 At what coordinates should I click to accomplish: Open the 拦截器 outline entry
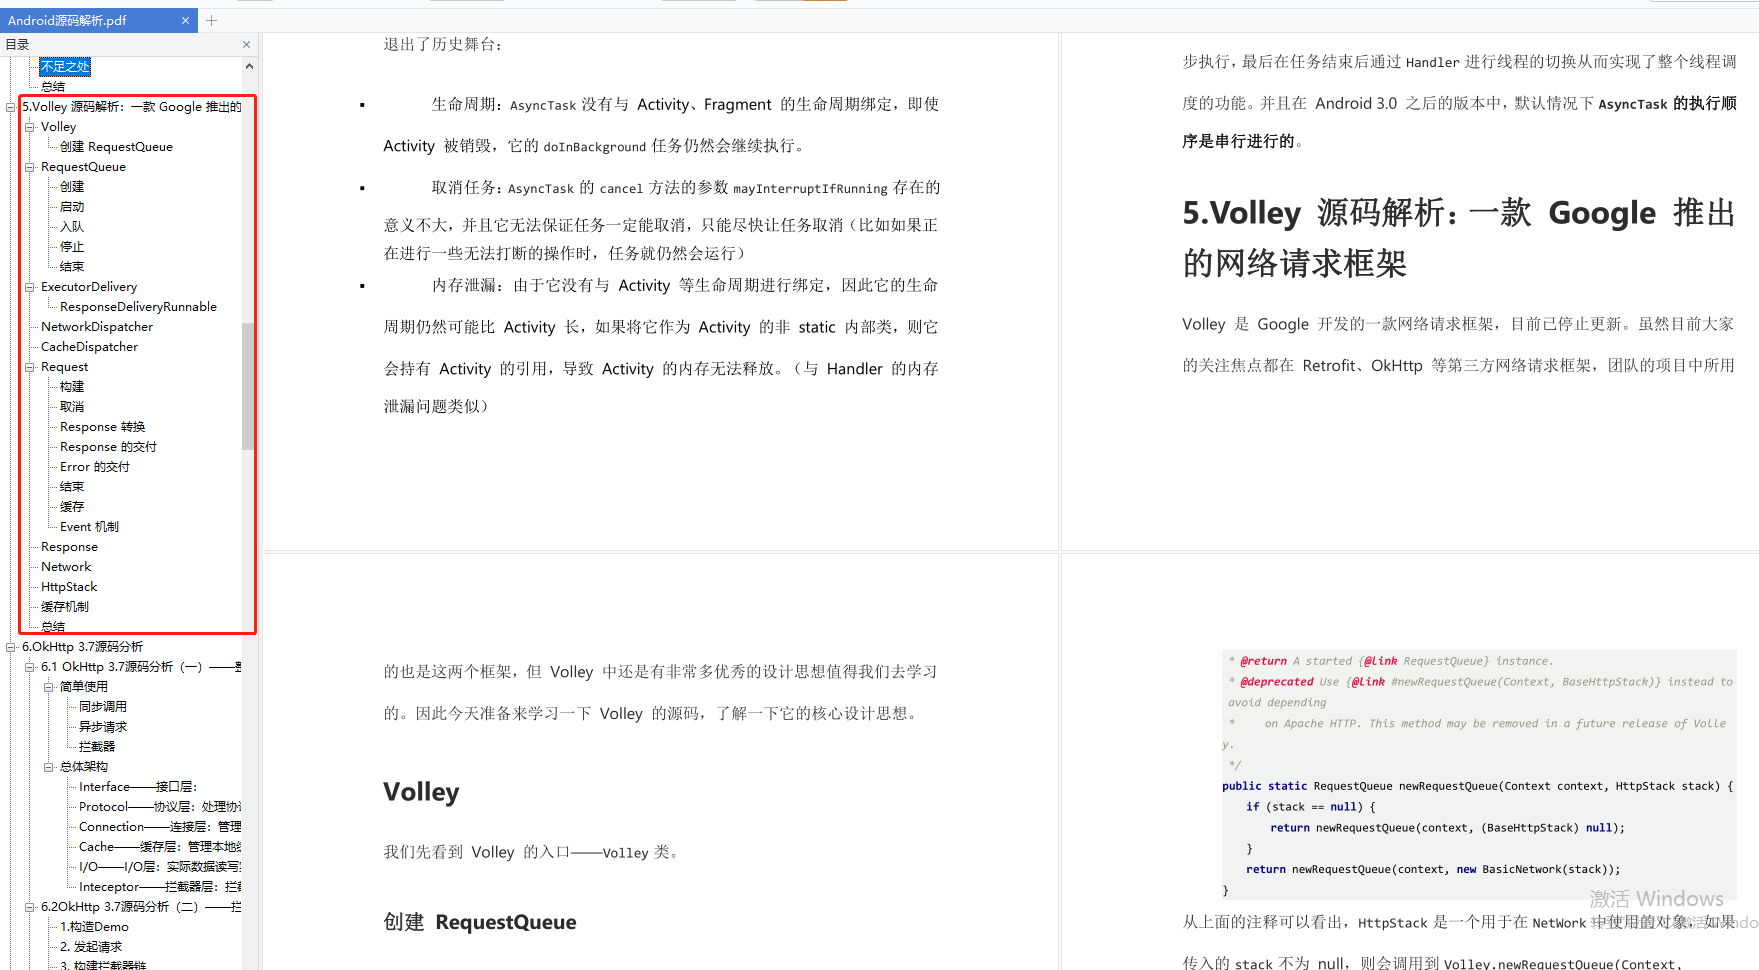tap(97, 747)
